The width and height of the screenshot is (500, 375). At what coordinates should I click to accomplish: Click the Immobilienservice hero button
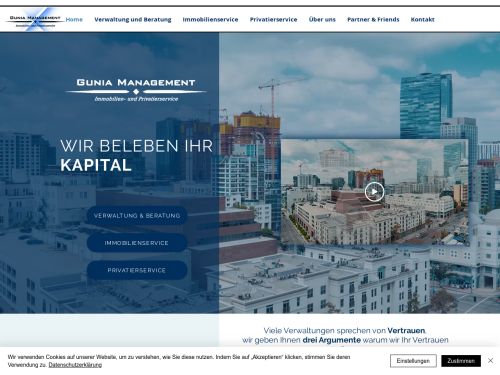(137, 243)
